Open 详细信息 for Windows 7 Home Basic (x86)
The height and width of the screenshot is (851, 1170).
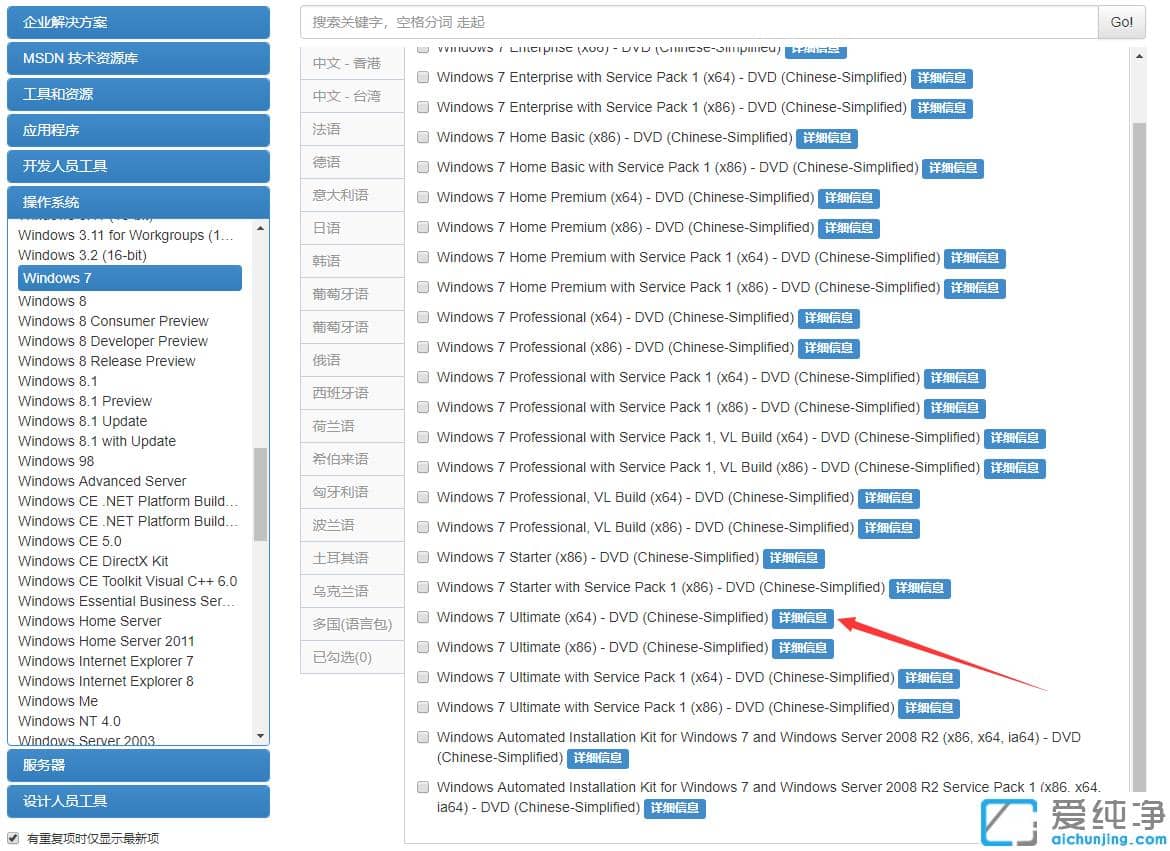click(x=827, y=138)
